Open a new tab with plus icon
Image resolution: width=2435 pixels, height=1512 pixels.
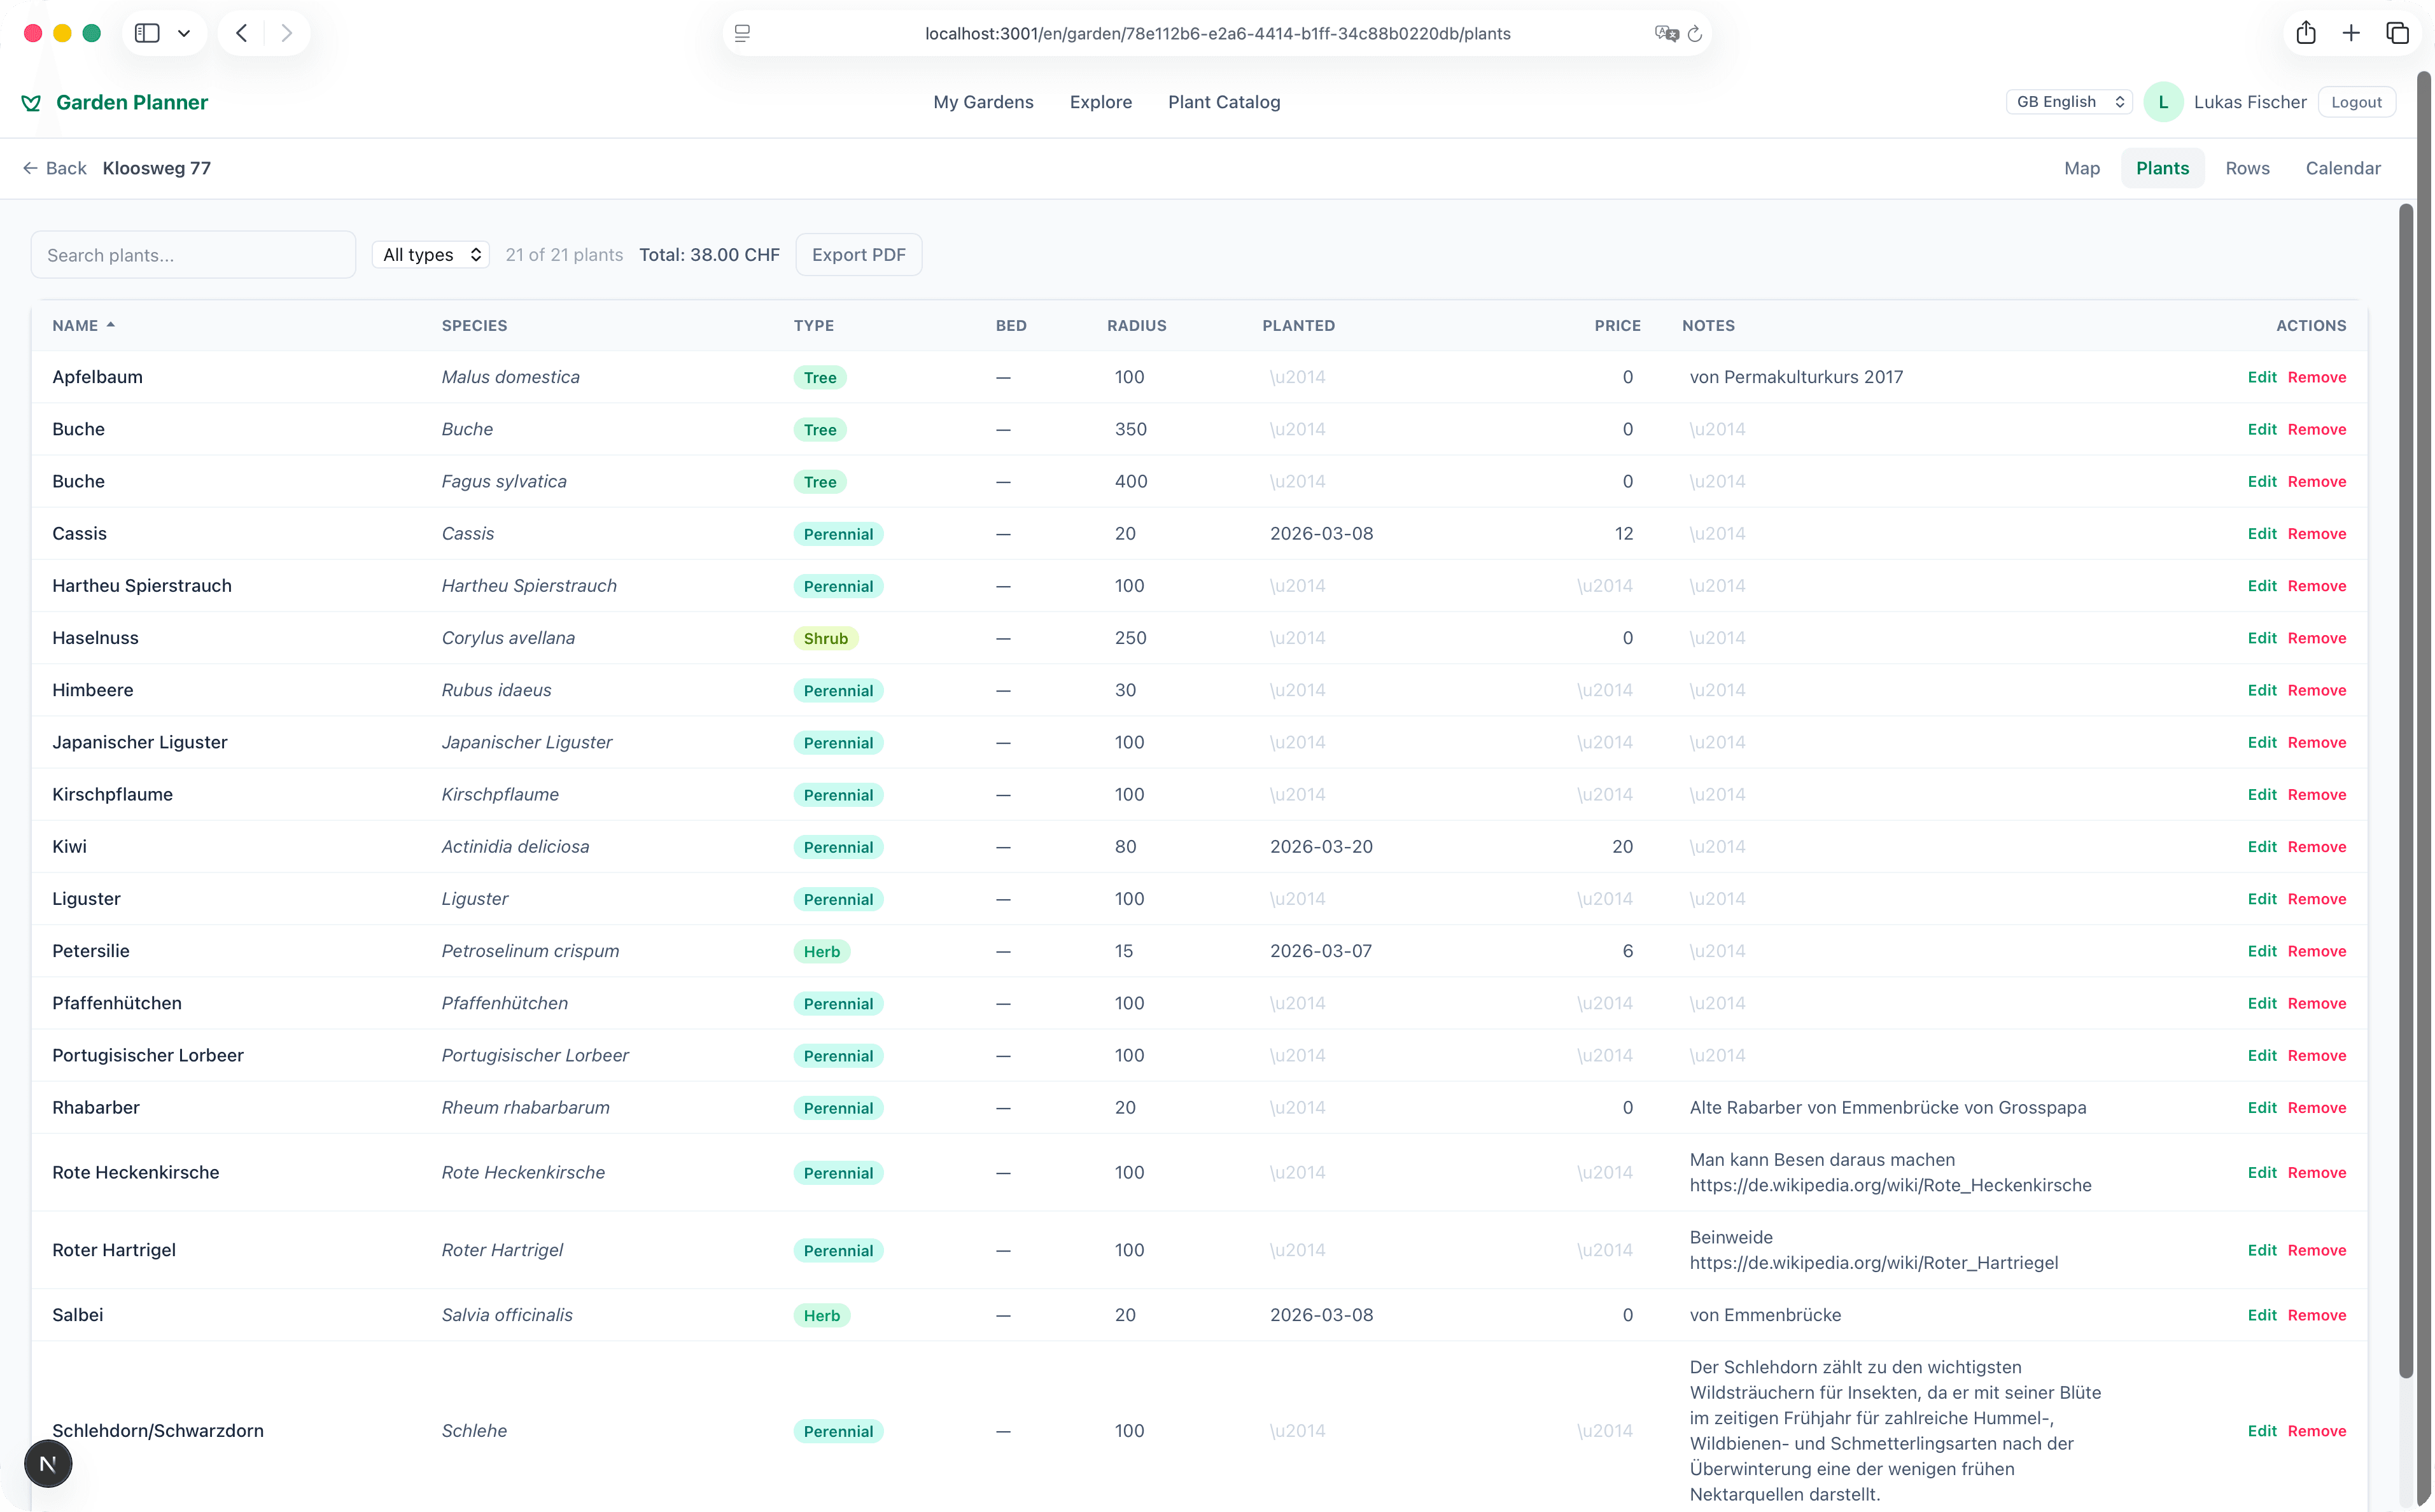pyautogui.click(x=2351, y=33)
